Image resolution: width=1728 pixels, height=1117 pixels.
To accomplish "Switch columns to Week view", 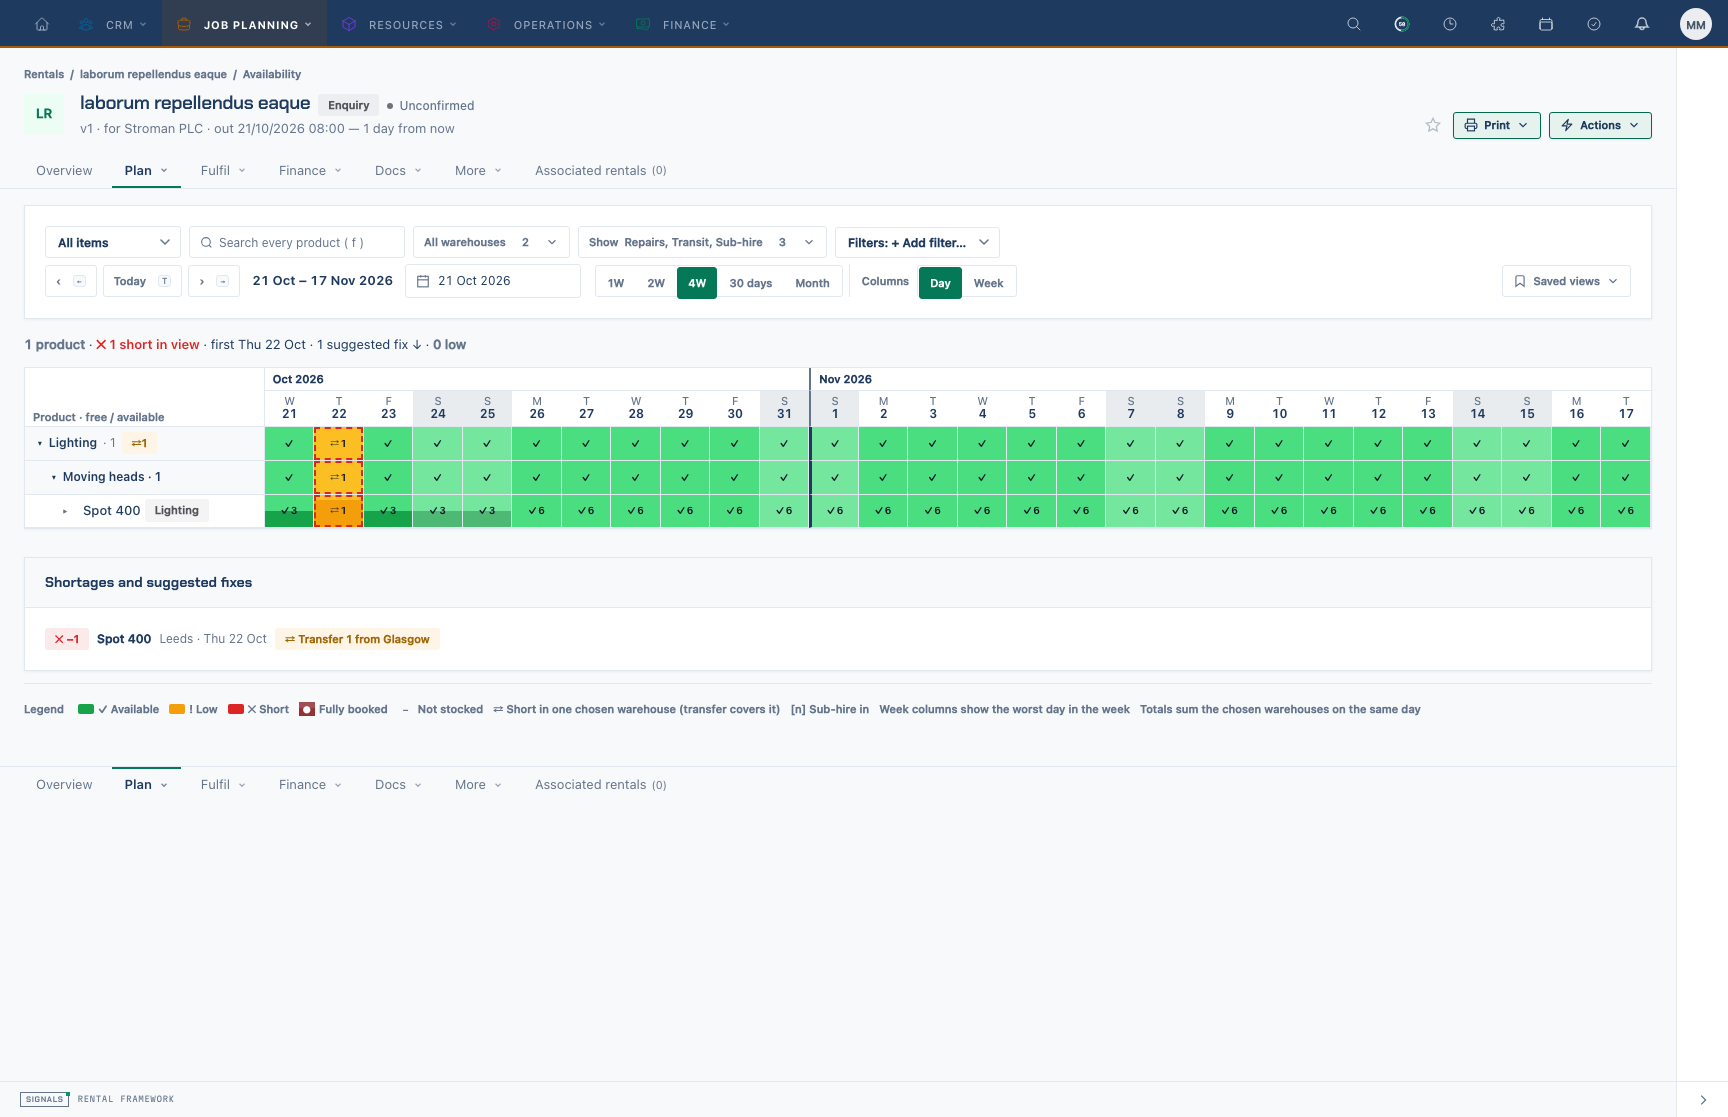I will point(988,283).
